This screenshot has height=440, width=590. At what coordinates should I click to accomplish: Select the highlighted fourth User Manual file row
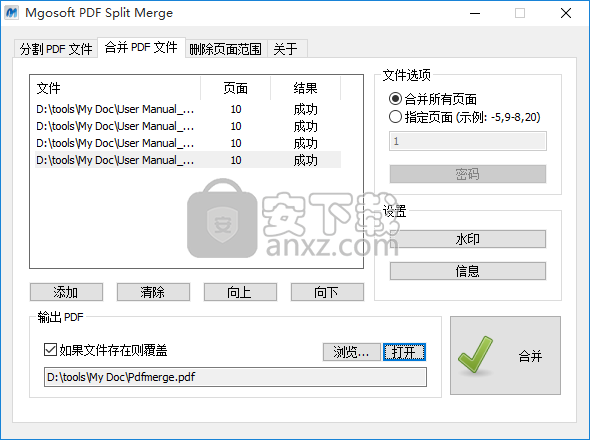tap(188, 160)
